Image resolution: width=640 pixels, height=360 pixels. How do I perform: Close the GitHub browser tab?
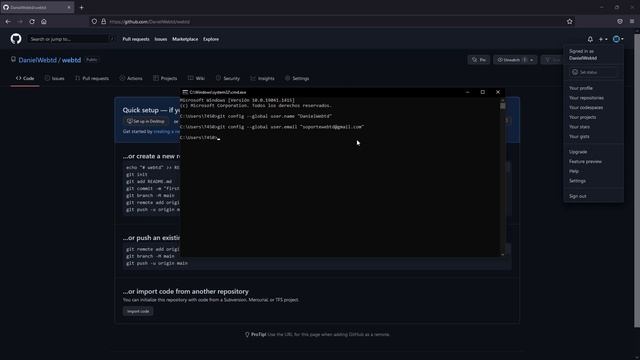click(x=69, y=7)
